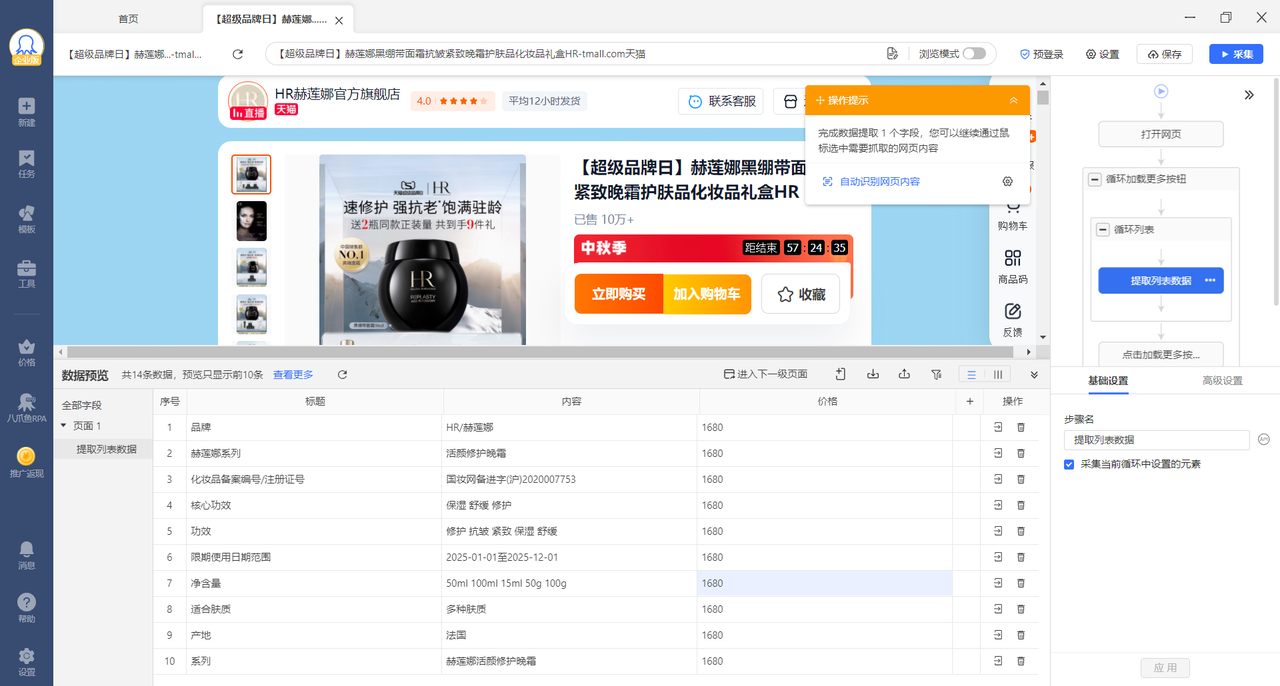The image size is (1280, 686).
Task: Go to the 首页 tab
Action: (128, 19)
